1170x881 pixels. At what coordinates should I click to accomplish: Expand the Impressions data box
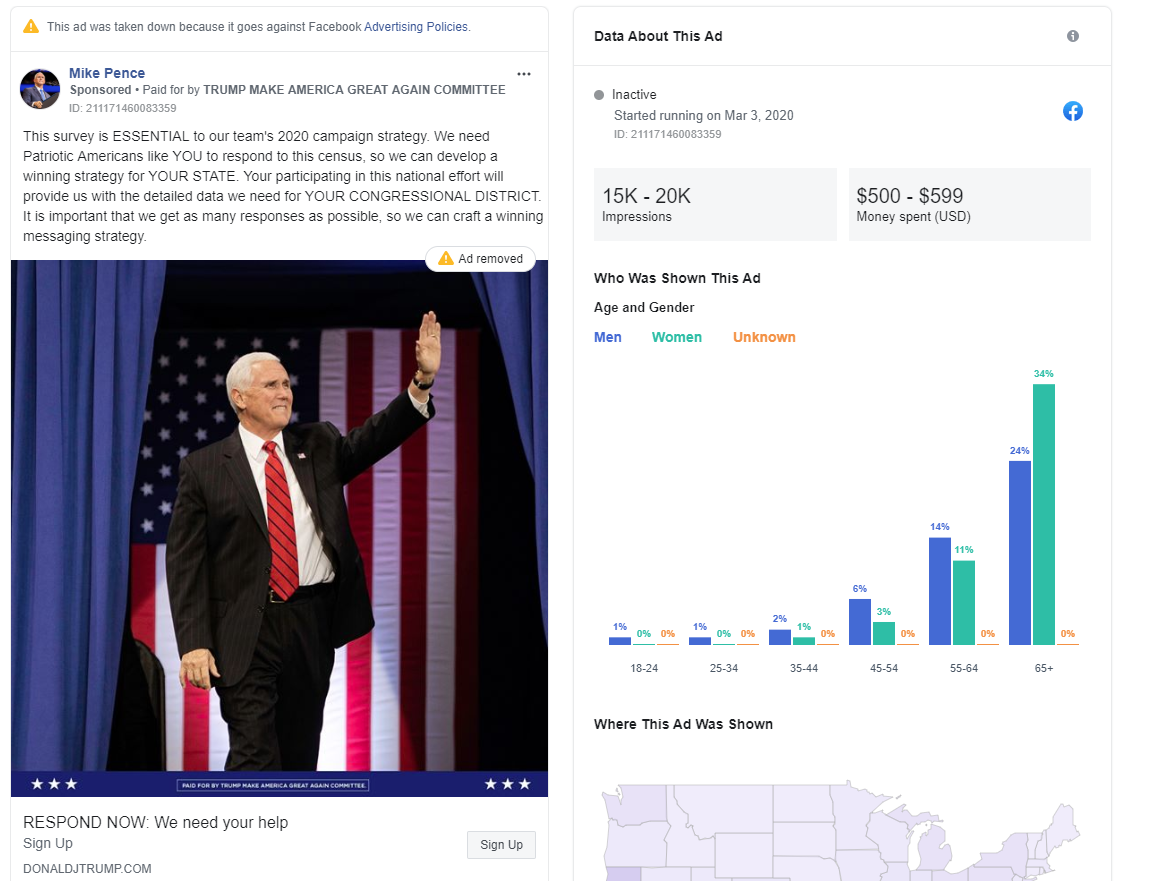pyautogui.click(x=715, y=204)
